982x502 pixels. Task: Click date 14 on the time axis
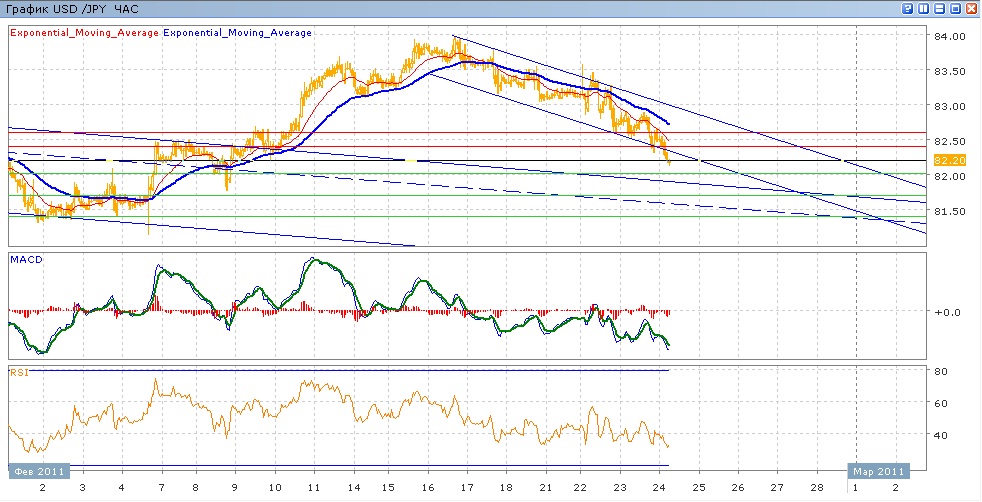tap(354, 488)
